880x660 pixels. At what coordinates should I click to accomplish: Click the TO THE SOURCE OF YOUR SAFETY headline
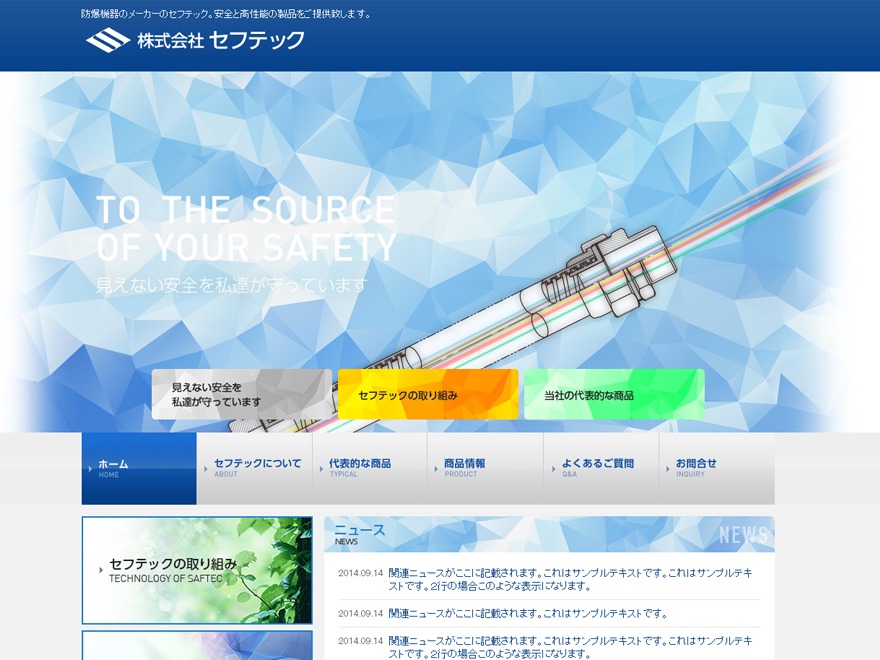click(x=246, y=228)
